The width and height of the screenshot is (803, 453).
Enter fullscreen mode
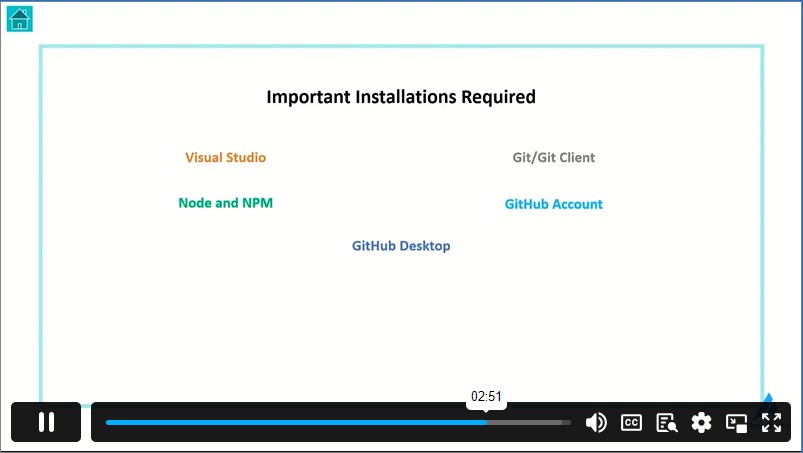[771, 423]
